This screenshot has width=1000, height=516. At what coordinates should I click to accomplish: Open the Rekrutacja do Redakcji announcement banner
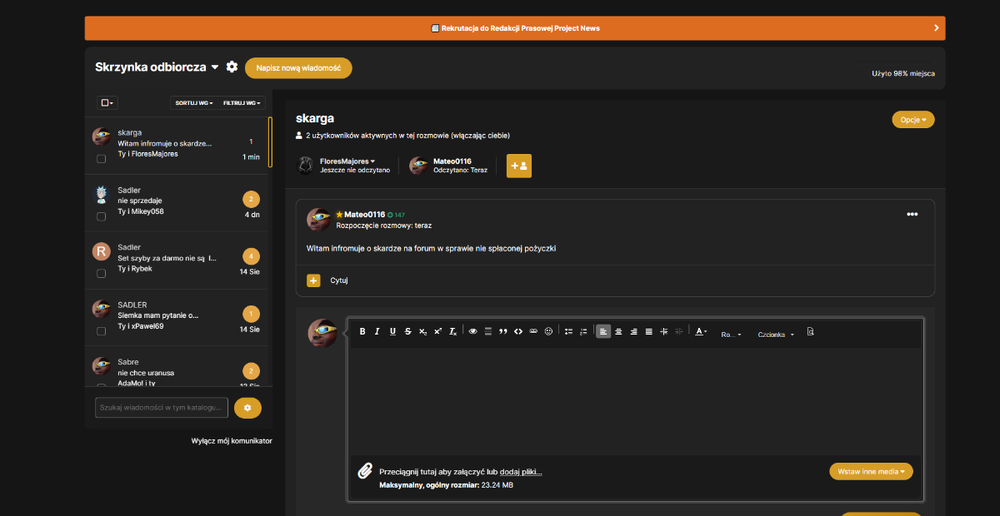click(x=515, y=28)
